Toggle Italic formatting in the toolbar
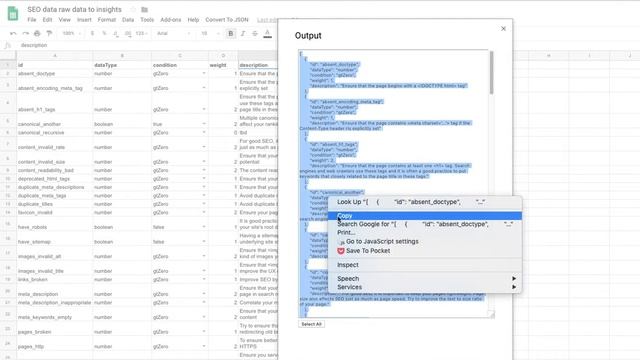 (x=243, y=33)
